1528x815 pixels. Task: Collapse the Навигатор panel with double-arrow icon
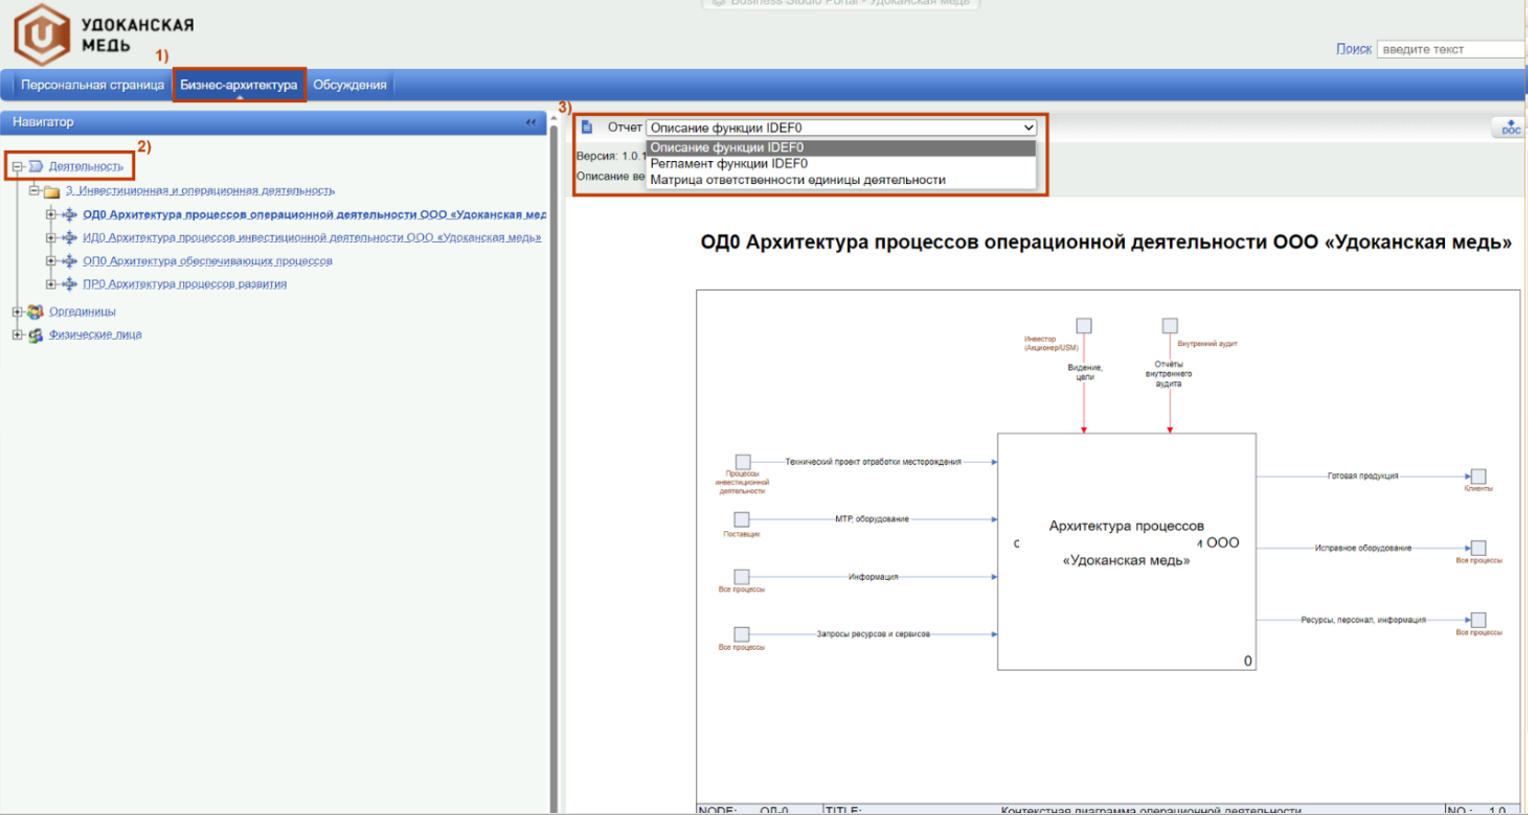pos(531,122)
